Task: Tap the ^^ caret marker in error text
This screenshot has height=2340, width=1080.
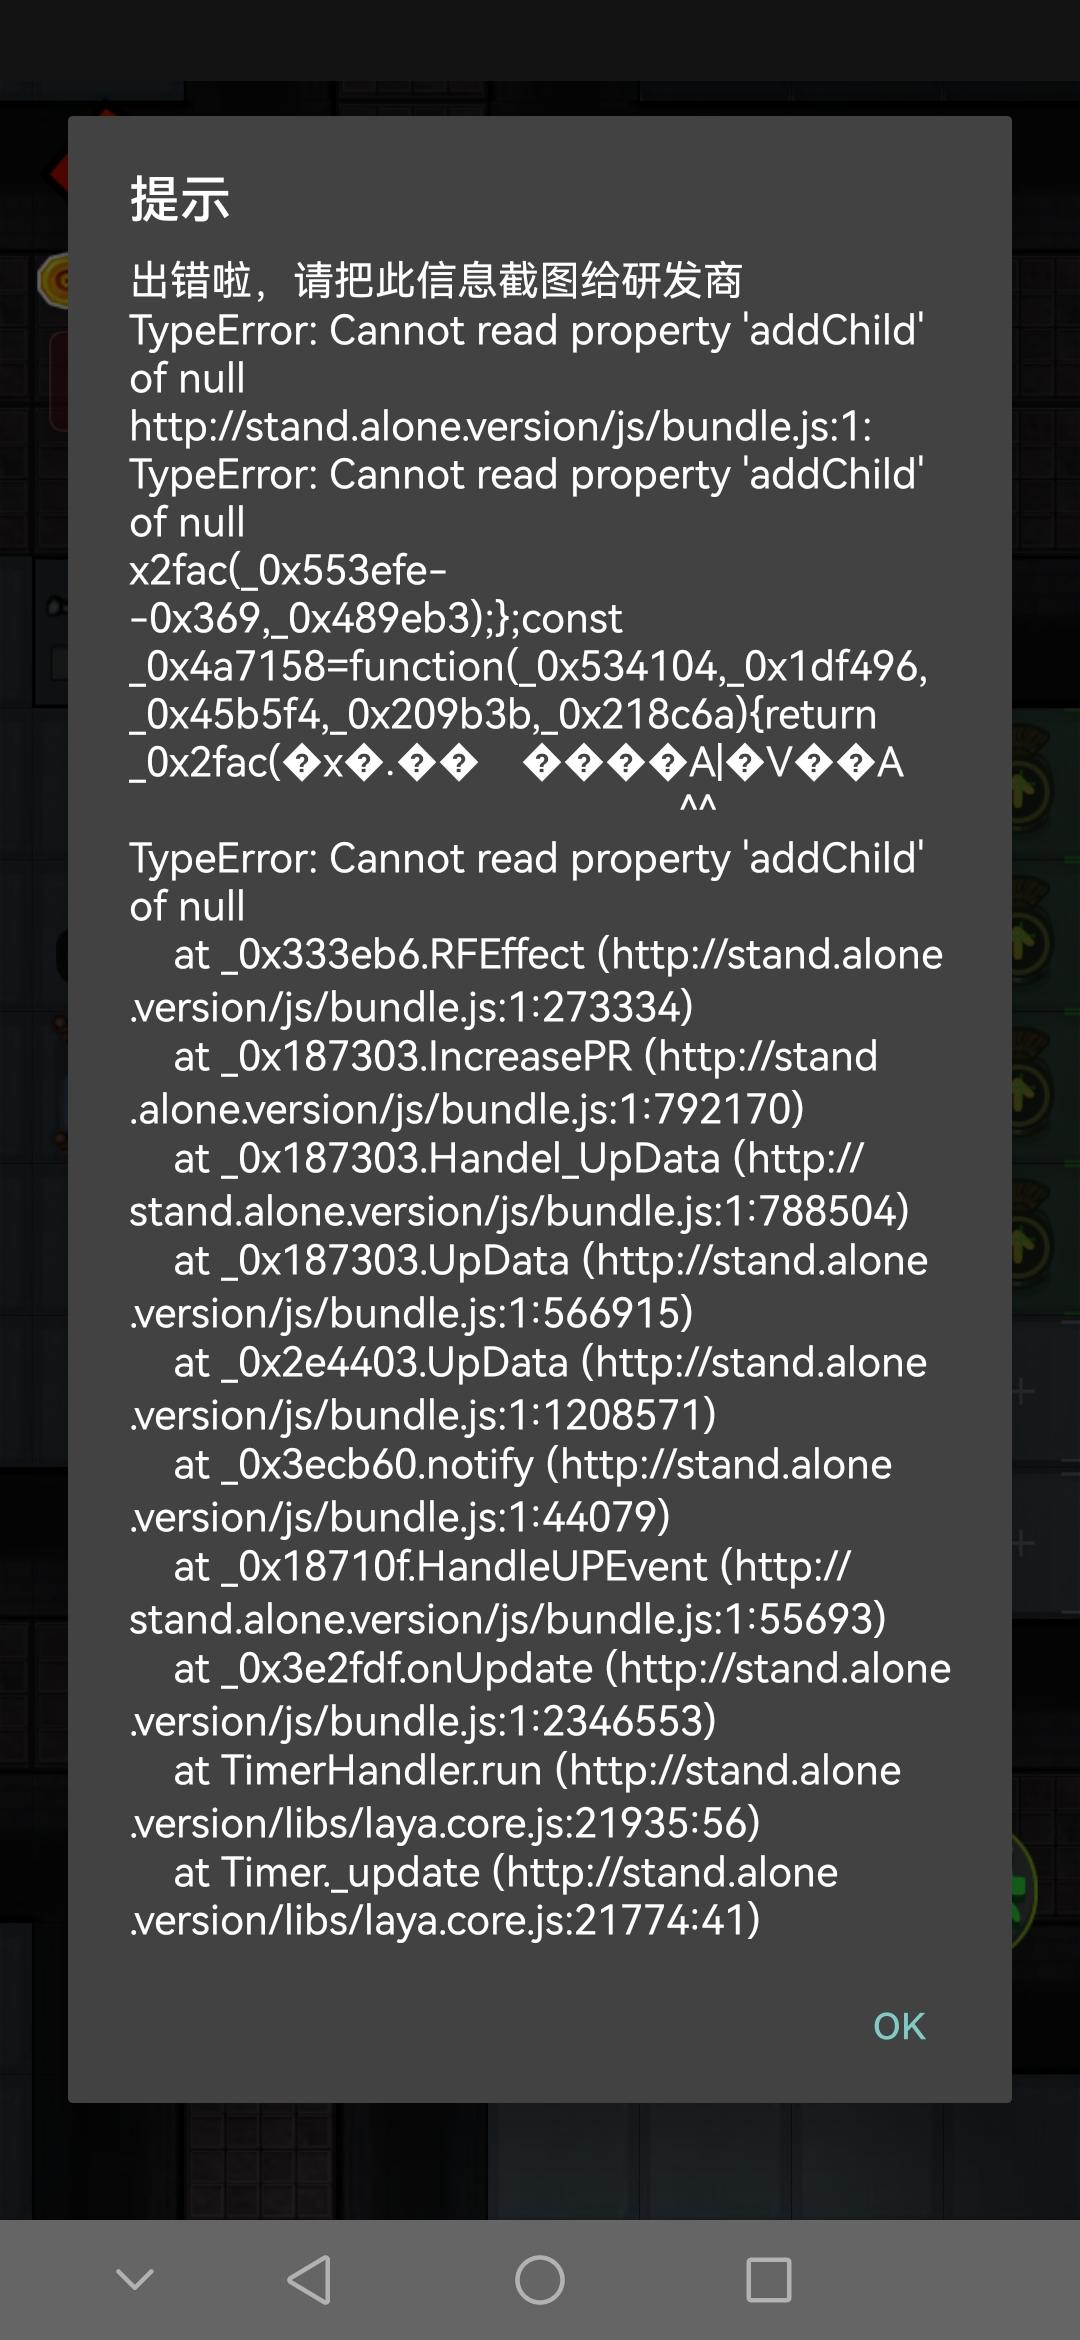Action: pyautogui.click(x=698, y=805)
